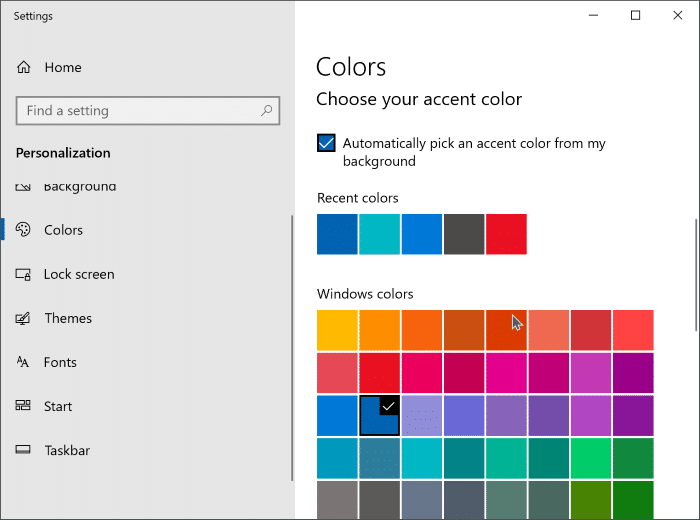Choose the magenta swatch in second row
This screenshot has height=520, width=700.
point(506,373)
